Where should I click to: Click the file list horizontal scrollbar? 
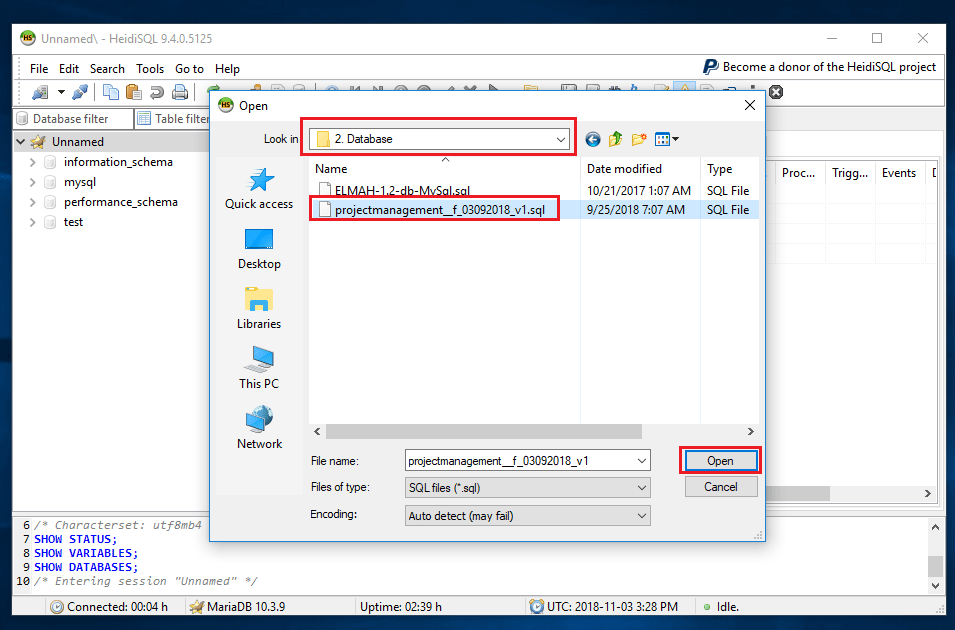click(x=484, y=431)
